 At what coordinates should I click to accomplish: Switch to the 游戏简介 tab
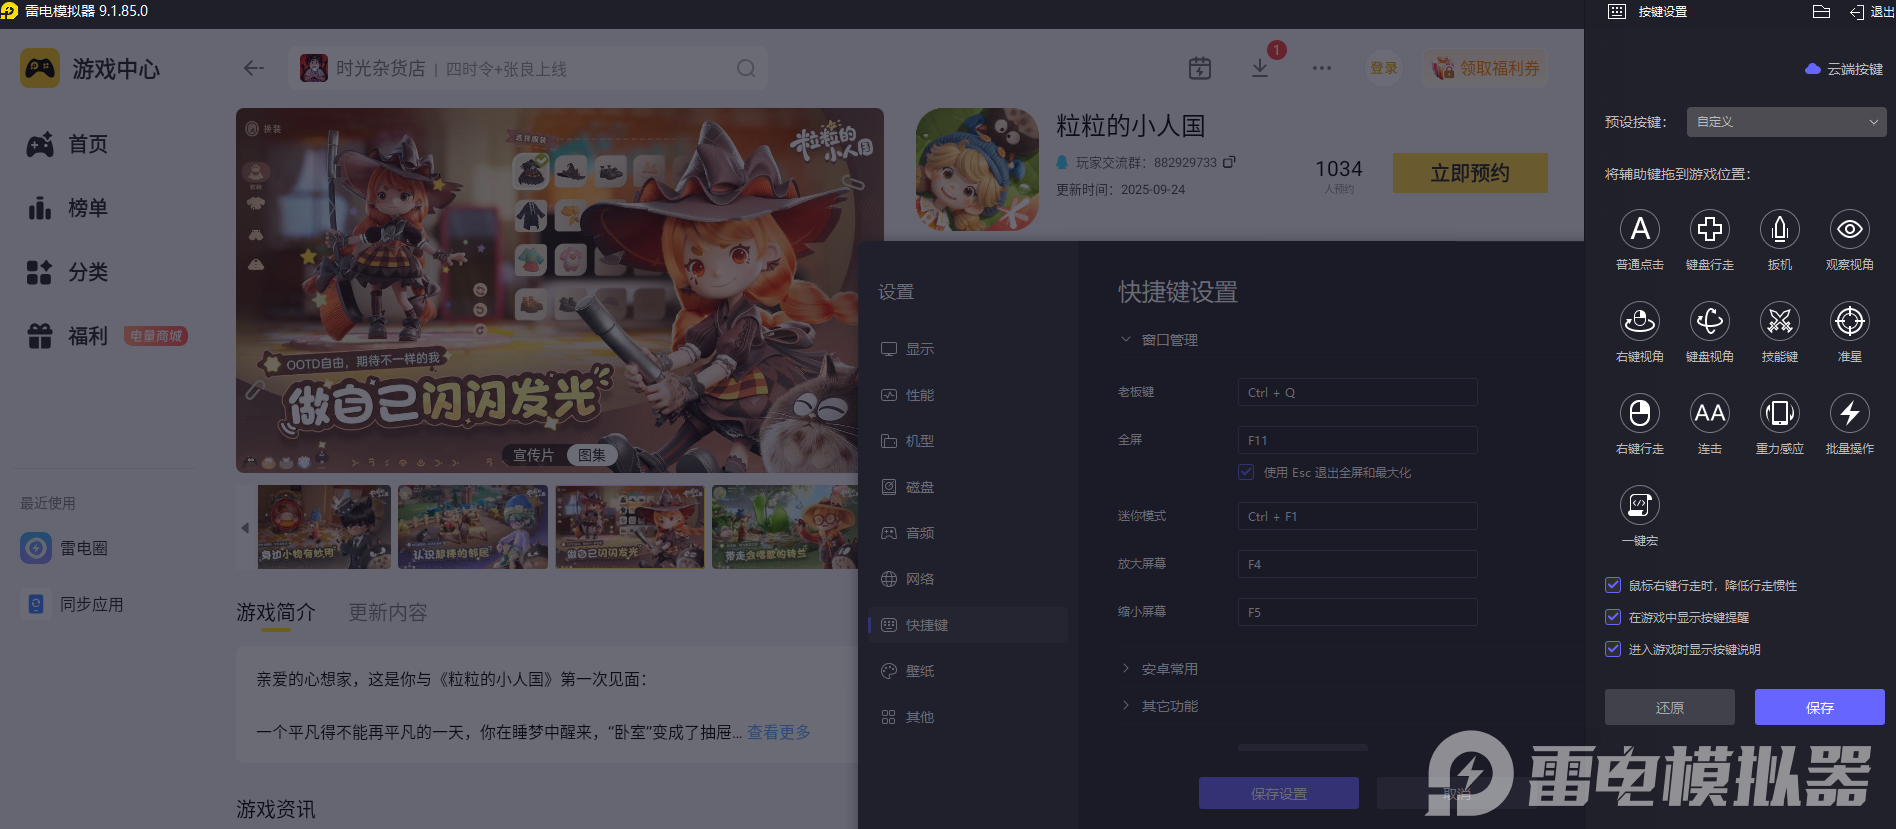276,612
